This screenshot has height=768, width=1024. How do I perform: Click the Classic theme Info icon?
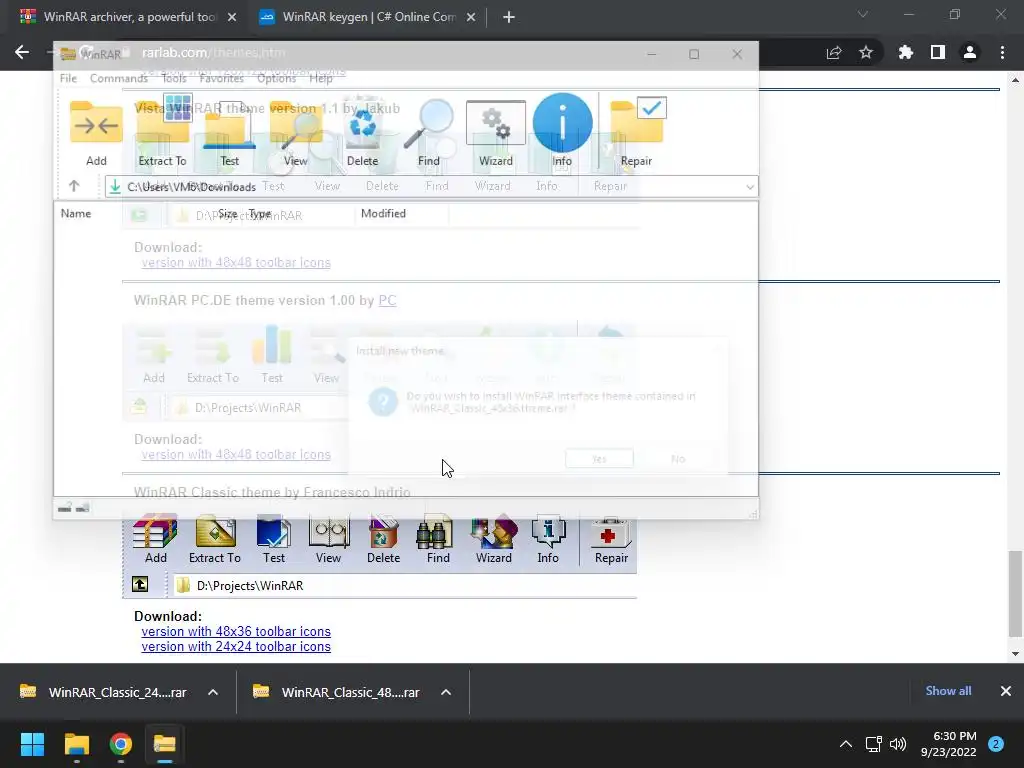(548, 541)
